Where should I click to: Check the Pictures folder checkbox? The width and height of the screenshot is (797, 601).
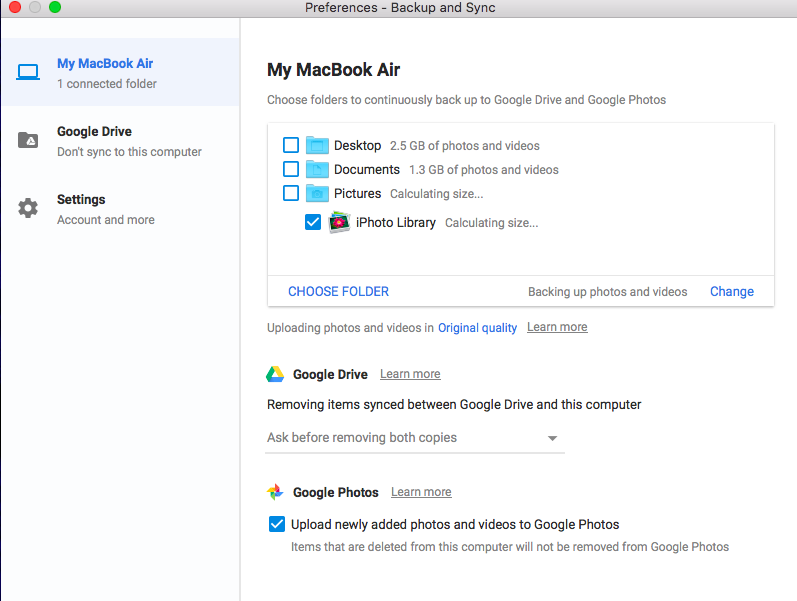click(x=291, y=193)
